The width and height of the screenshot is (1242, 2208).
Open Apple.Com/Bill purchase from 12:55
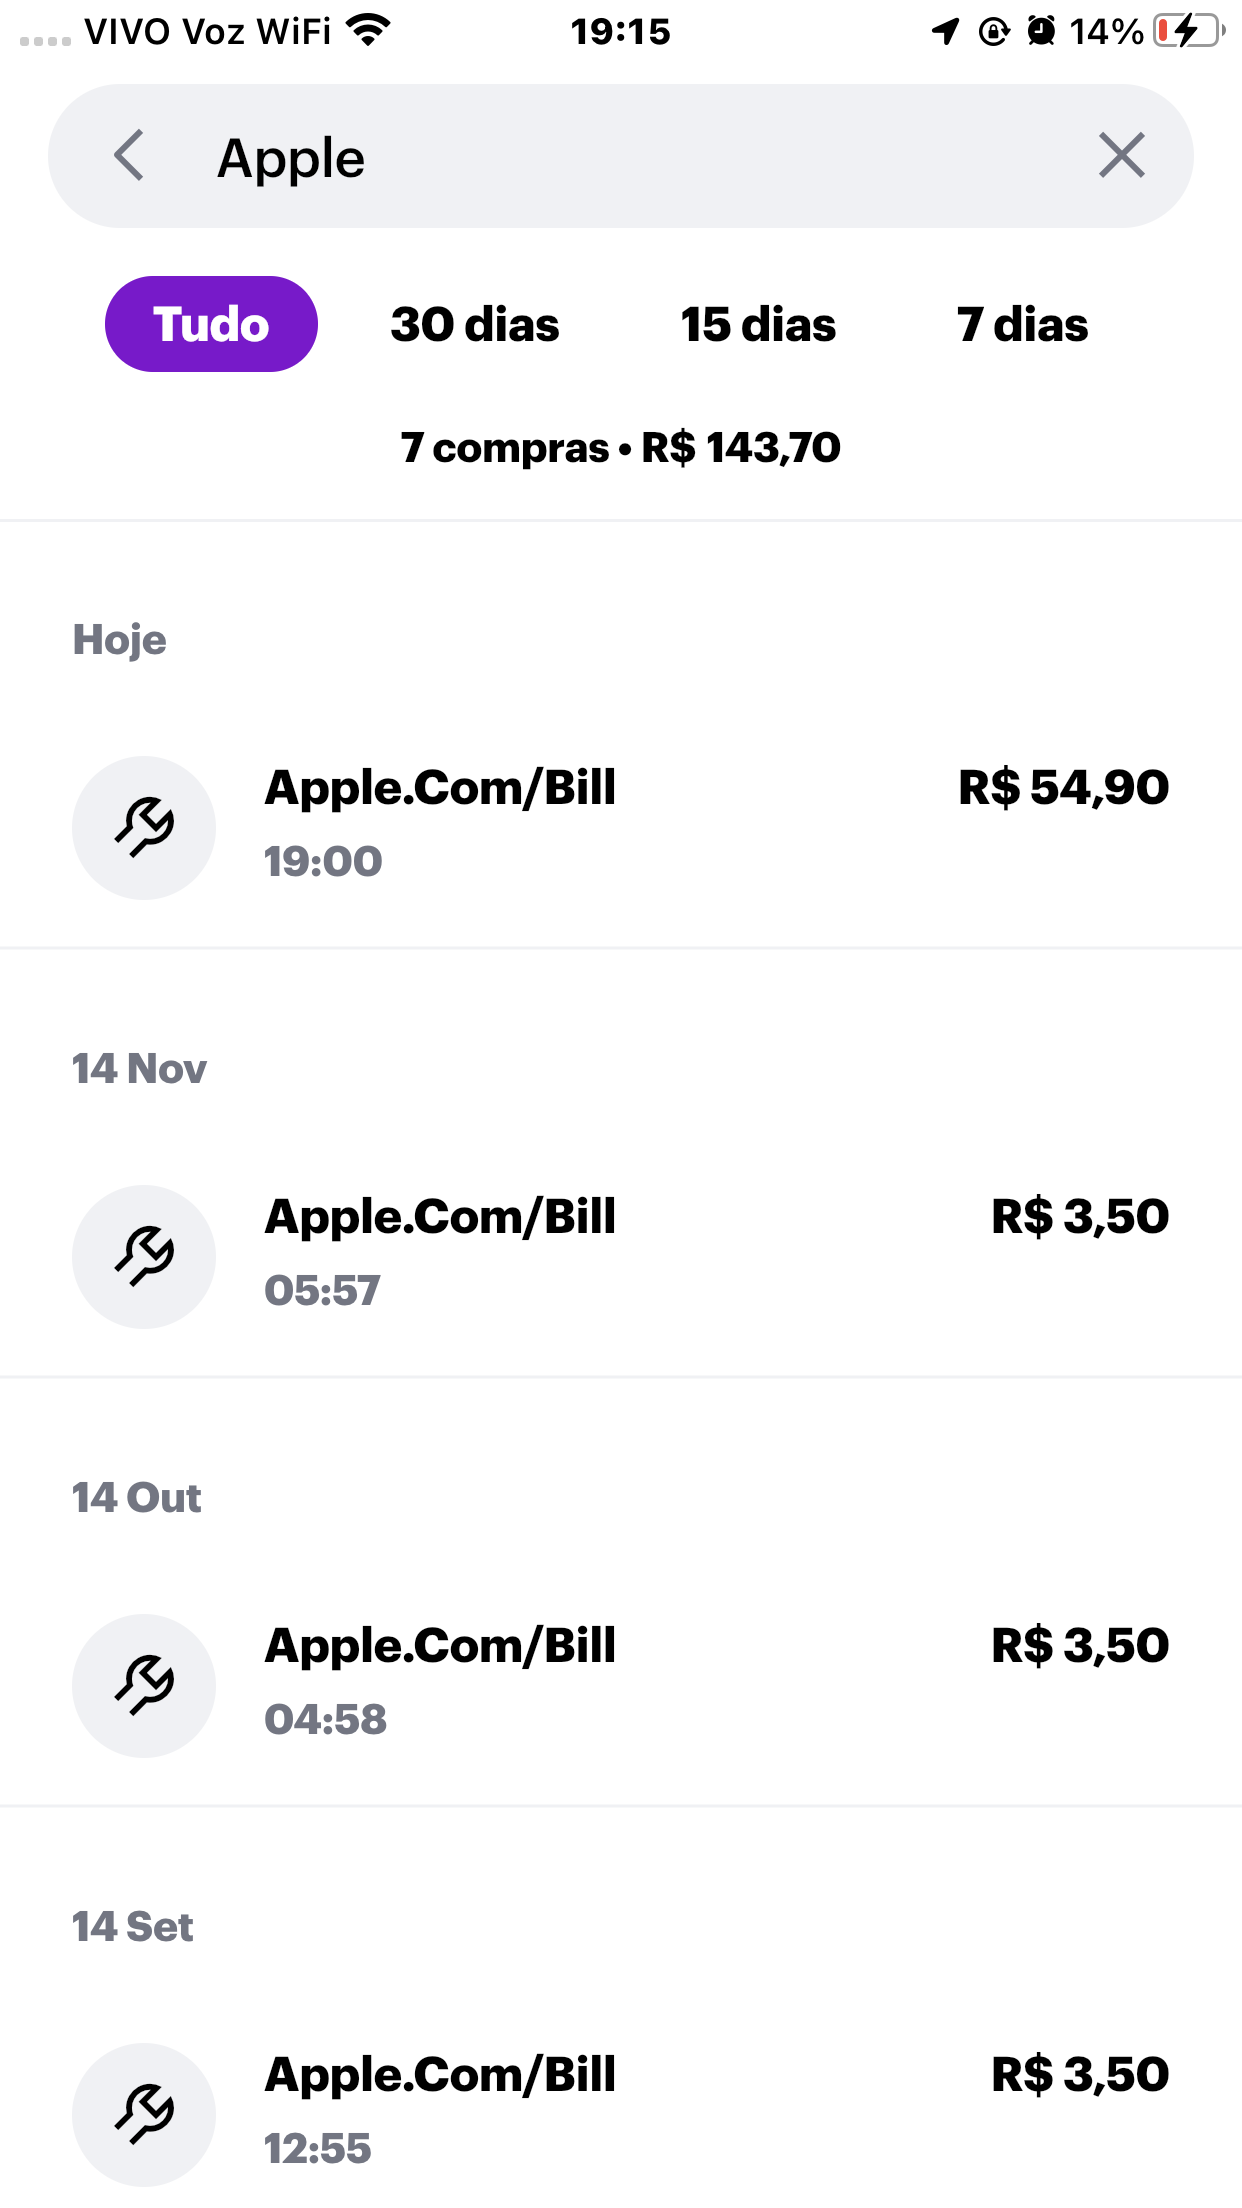(700, 2112)
